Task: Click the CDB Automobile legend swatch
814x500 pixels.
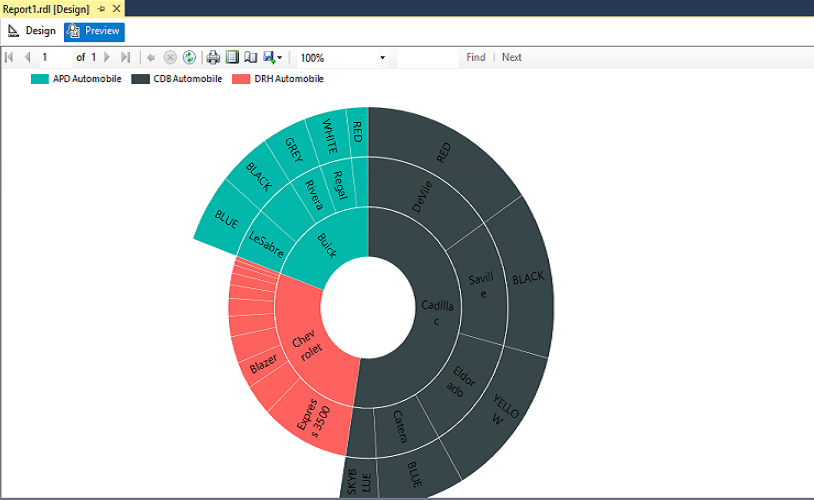Action: 140,79
